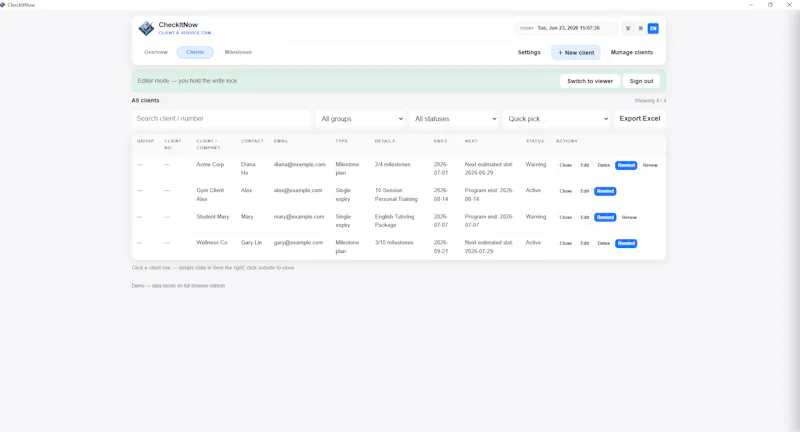
Task: Send a reminder to Student Mary
Action: 605,217
